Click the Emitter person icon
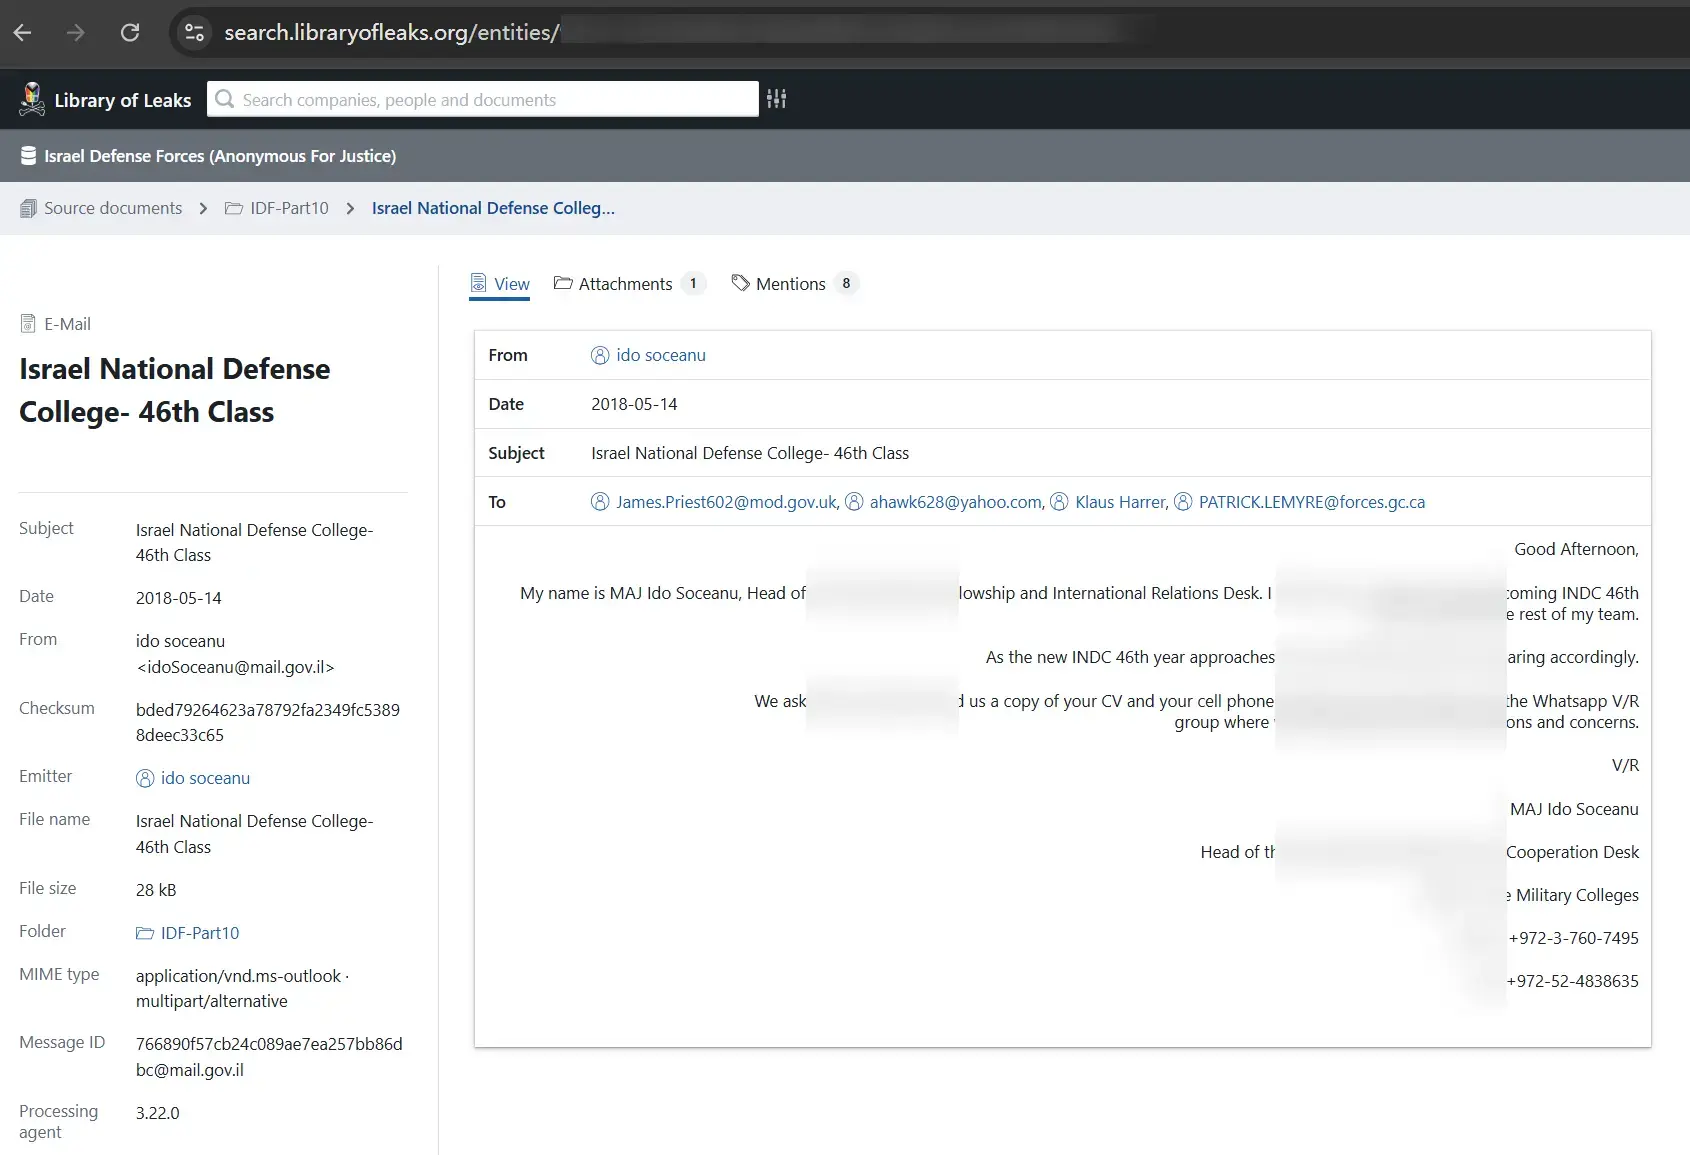Image resolution: width=1690 pixels, height=1155 pixels. point(145,778)
